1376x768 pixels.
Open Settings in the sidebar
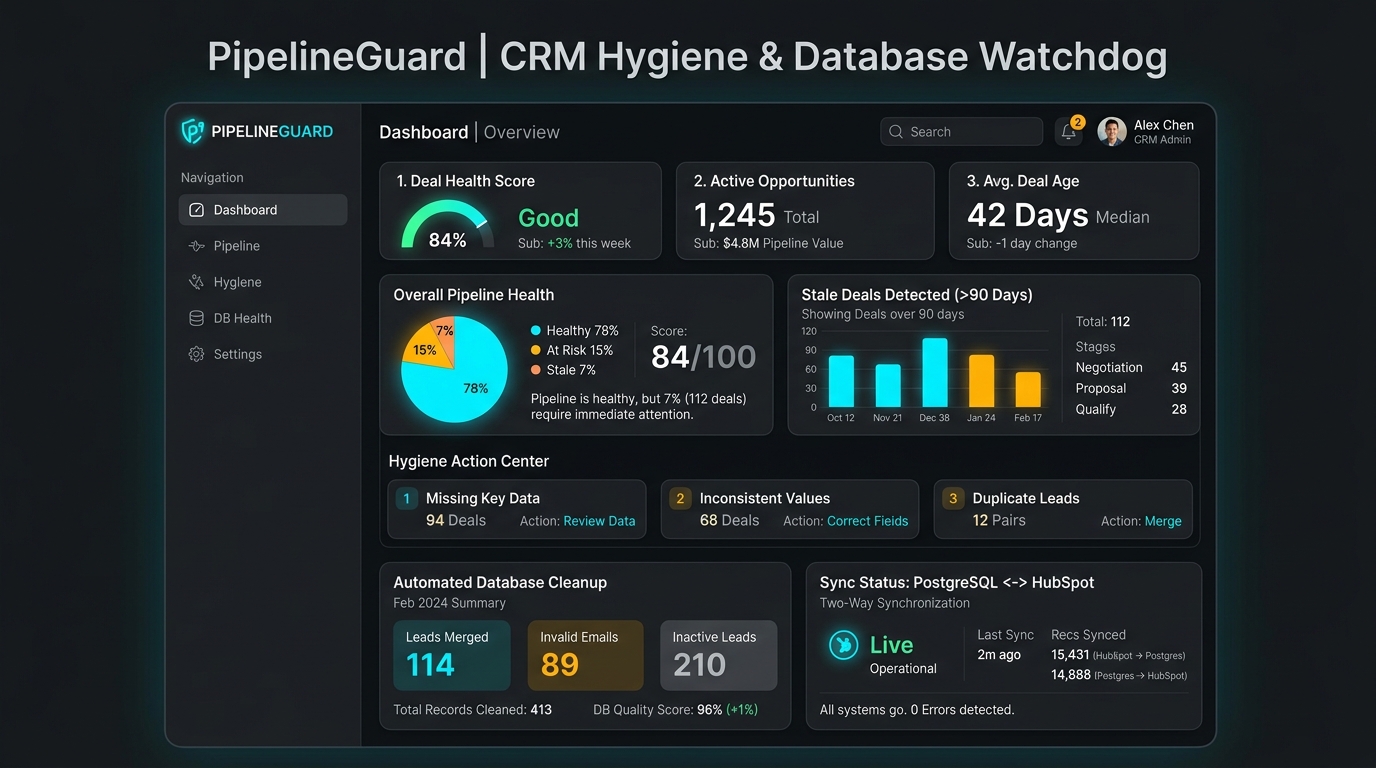263,354
